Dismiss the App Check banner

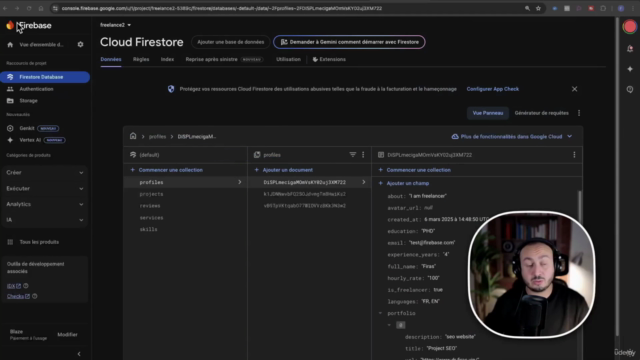[x=574, y=89]
